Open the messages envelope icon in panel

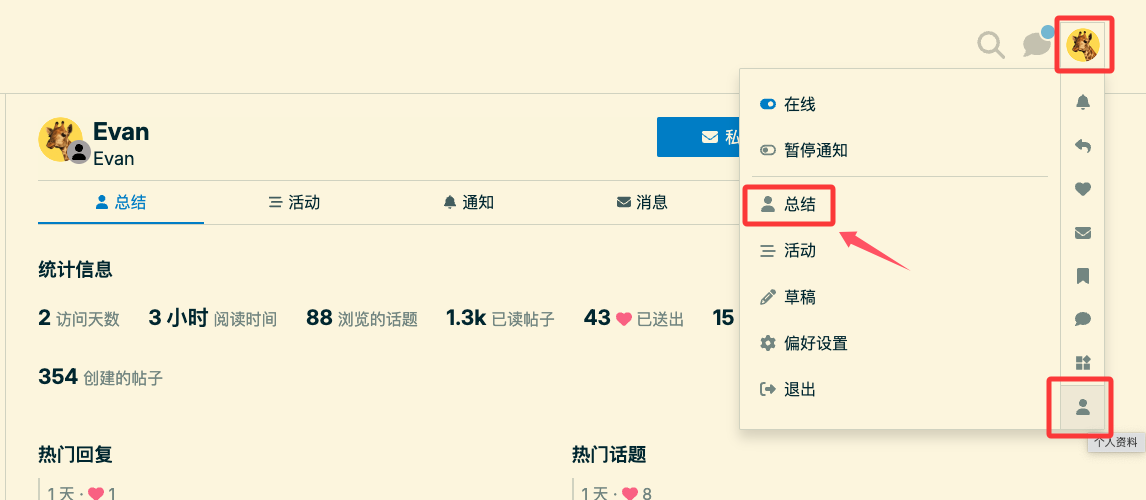coord(1083,233)
